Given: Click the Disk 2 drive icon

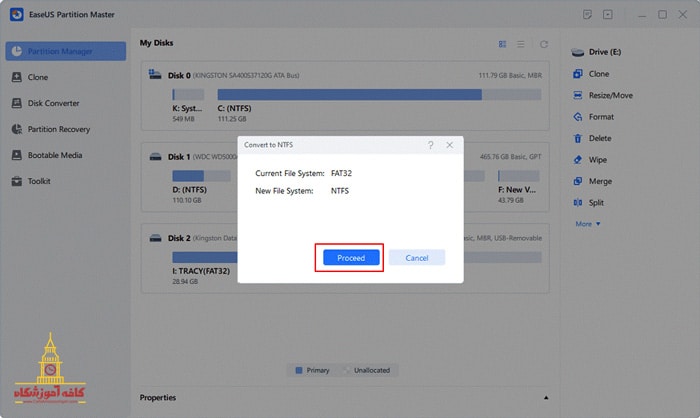Looking at the screenshot, I should (x=155, y=238).
